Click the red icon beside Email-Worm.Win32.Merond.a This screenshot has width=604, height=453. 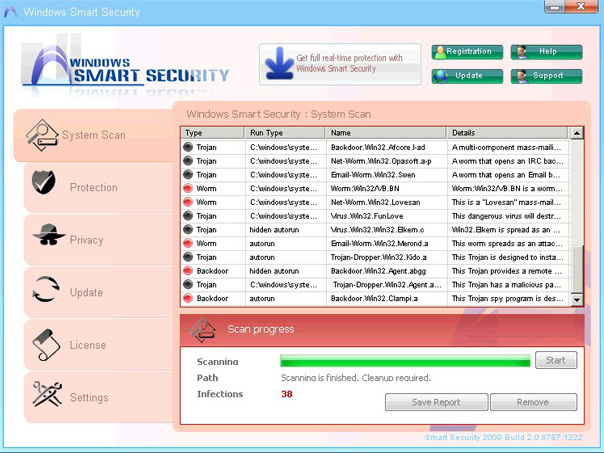[x=188, y=243]
